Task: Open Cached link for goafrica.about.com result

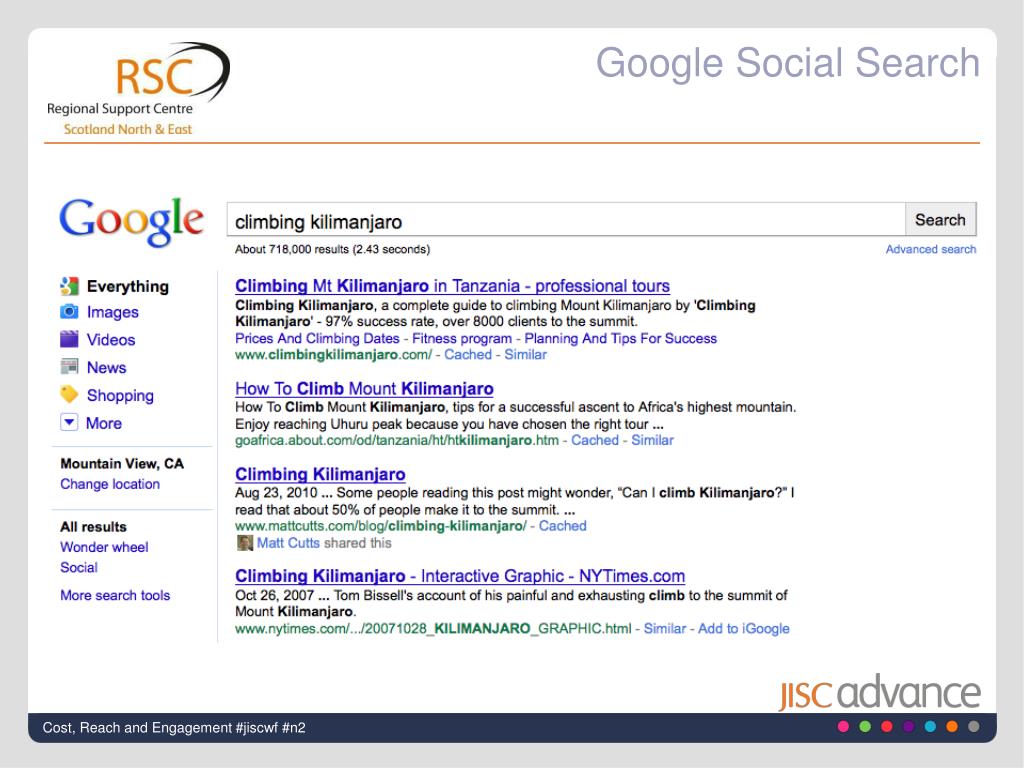Action: coord(595,440)
